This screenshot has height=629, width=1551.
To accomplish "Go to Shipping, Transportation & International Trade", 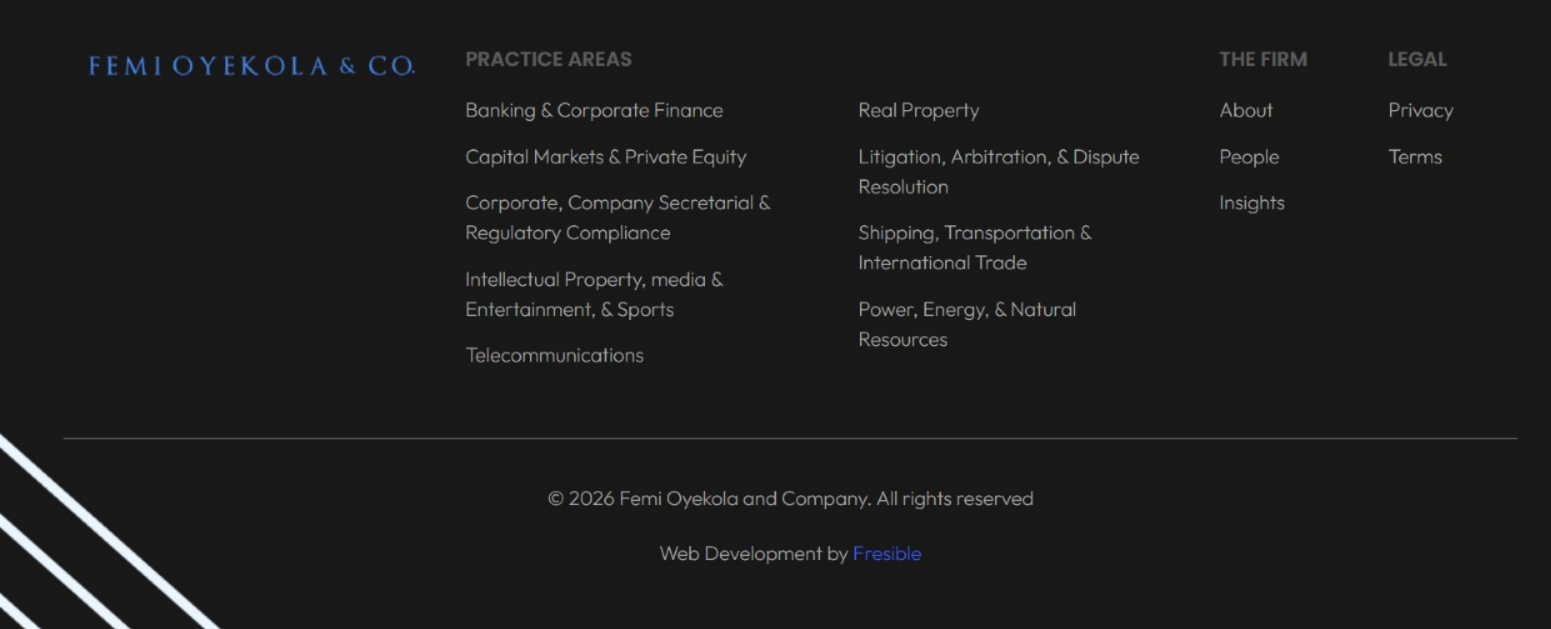I will click(x=974, y=247).
